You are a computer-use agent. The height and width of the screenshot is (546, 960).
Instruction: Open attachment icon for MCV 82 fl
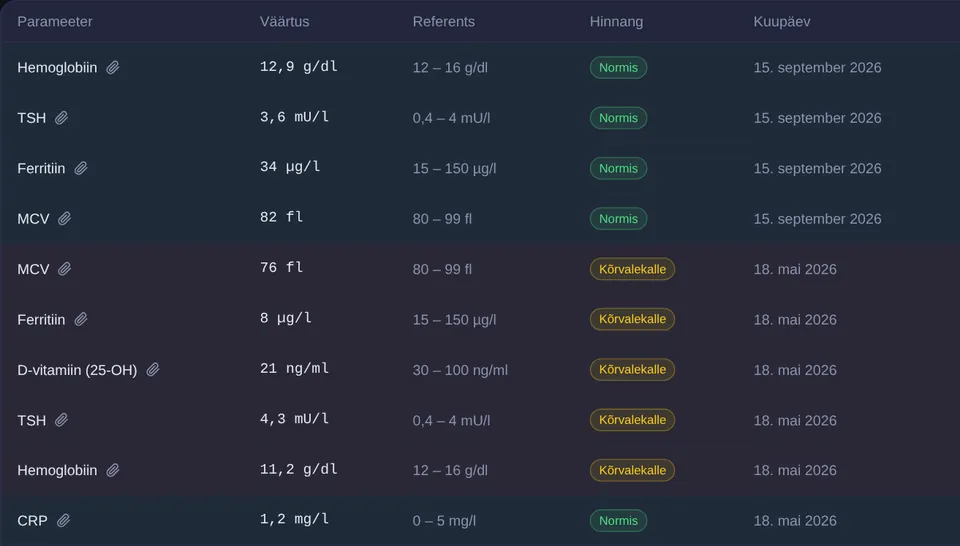coord(64,219)
